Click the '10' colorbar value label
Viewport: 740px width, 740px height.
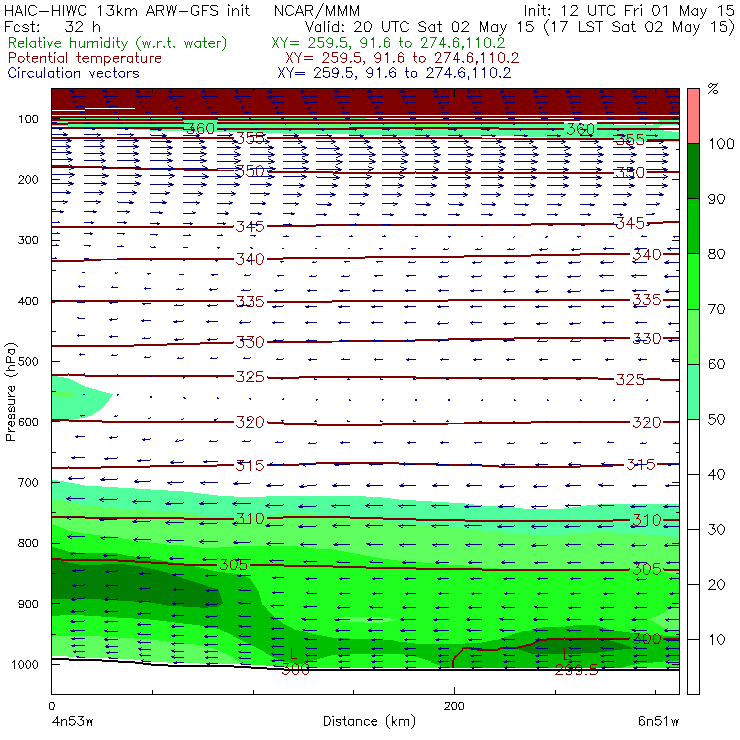[716, 640]
